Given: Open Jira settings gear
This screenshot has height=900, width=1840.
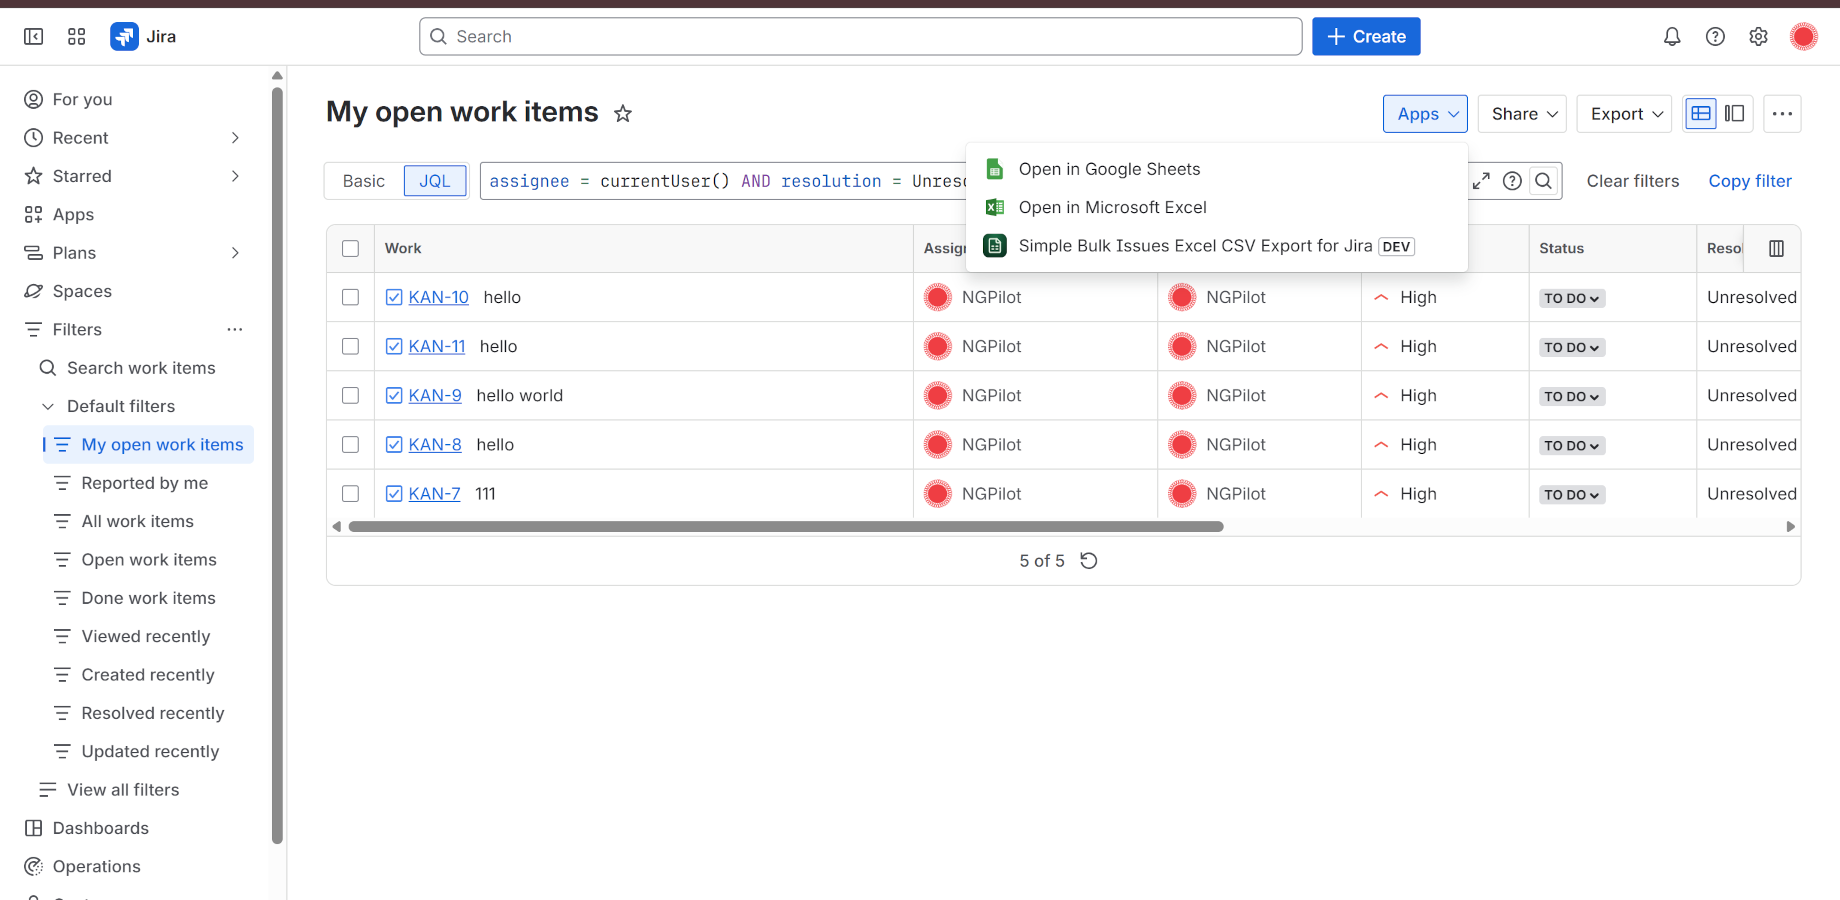Looking at the screenshot, I should tap(1758, 37).
